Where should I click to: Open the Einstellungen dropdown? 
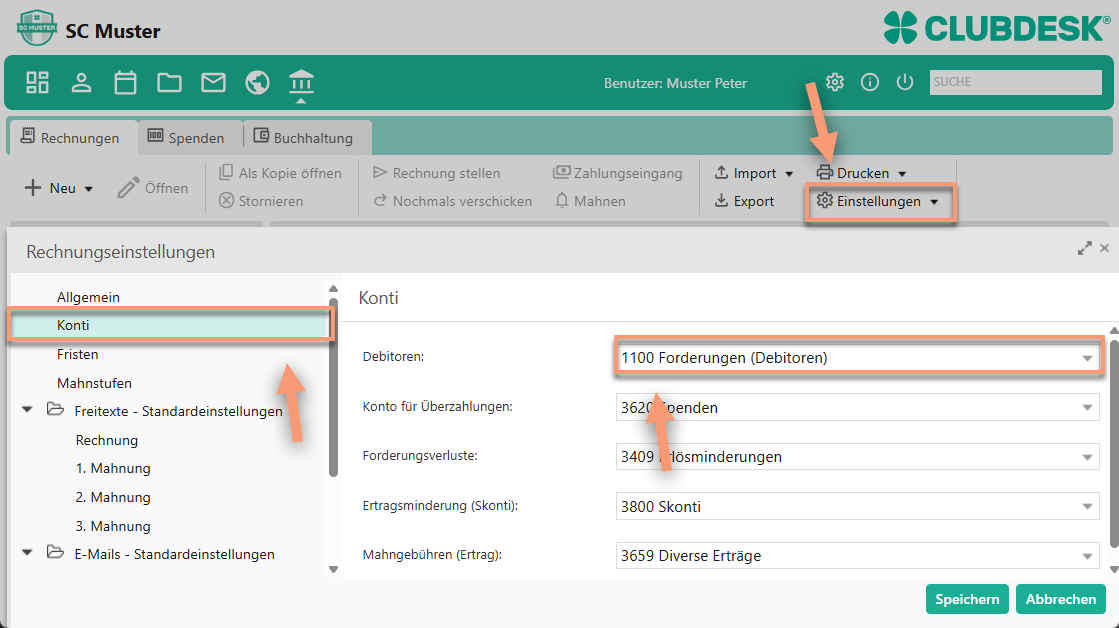pos(879,201)
